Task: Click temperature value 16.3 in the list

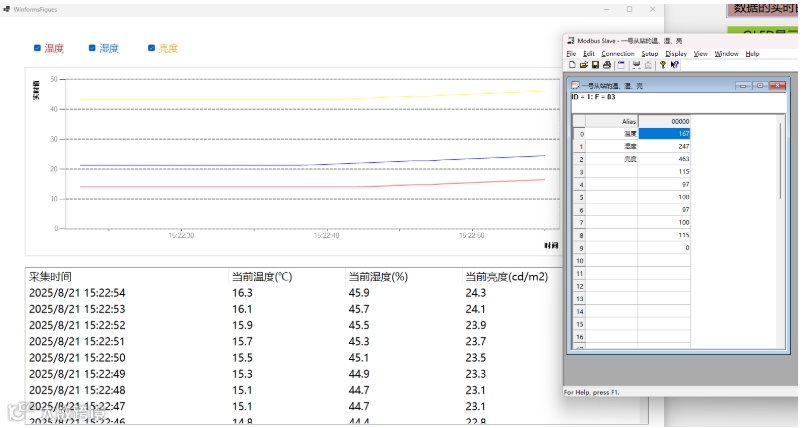Action: 242,293
